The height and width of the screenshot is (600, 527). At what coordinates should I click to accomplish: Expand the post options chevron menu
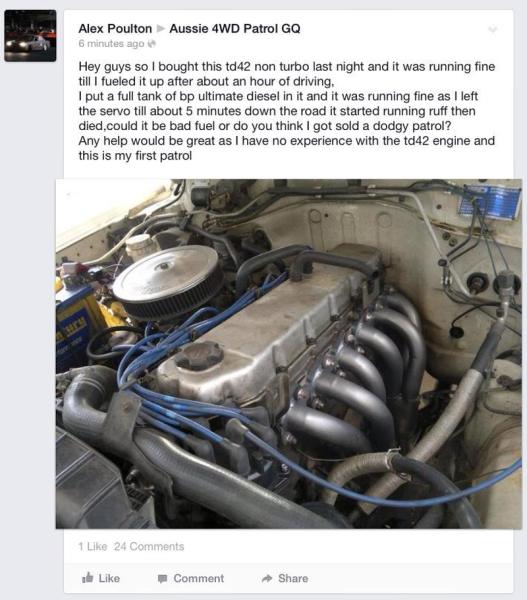click(493, 29)
